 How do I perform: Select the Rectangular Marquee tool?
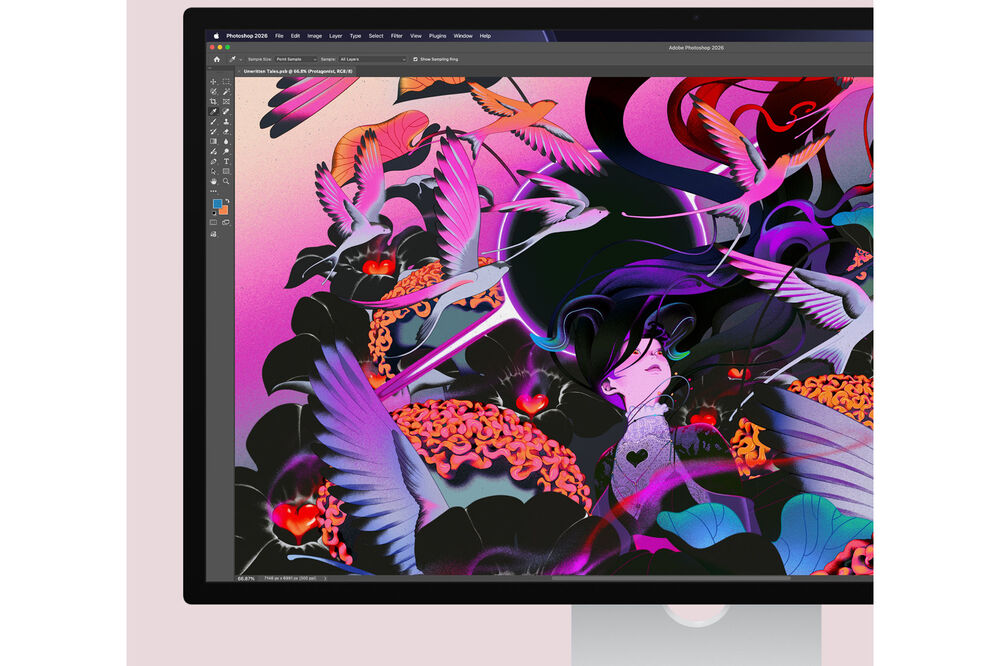pos(226,82)
